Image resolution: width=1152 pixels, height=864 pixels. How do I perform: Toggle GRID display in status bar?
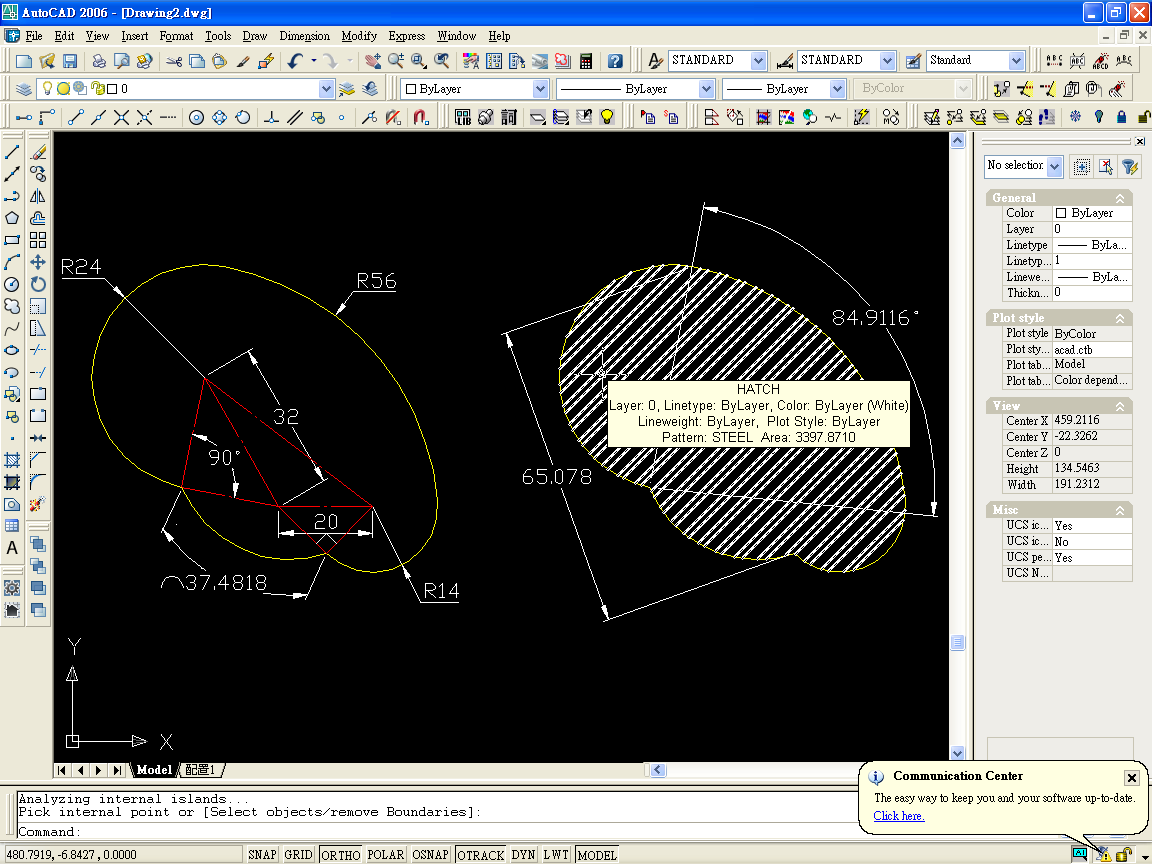pos(298,854)
